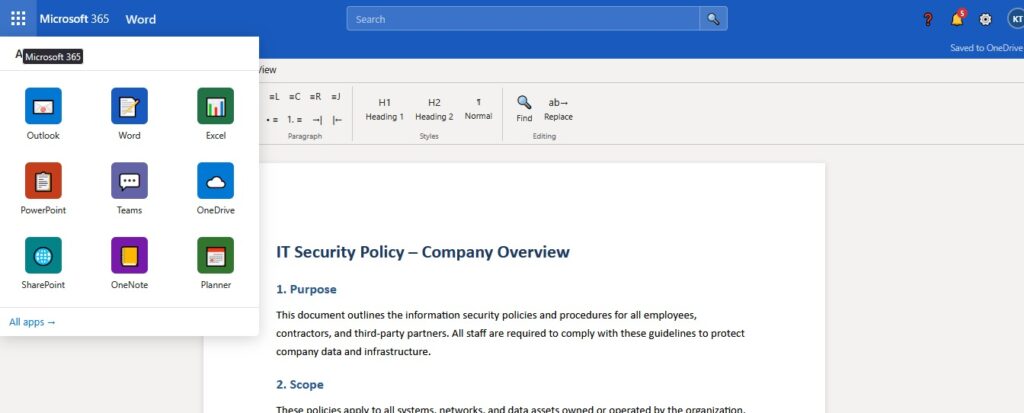The image size is (1024, 413).
Task: Apply the Normal paragraph style
Action: [x=479, y=109]
